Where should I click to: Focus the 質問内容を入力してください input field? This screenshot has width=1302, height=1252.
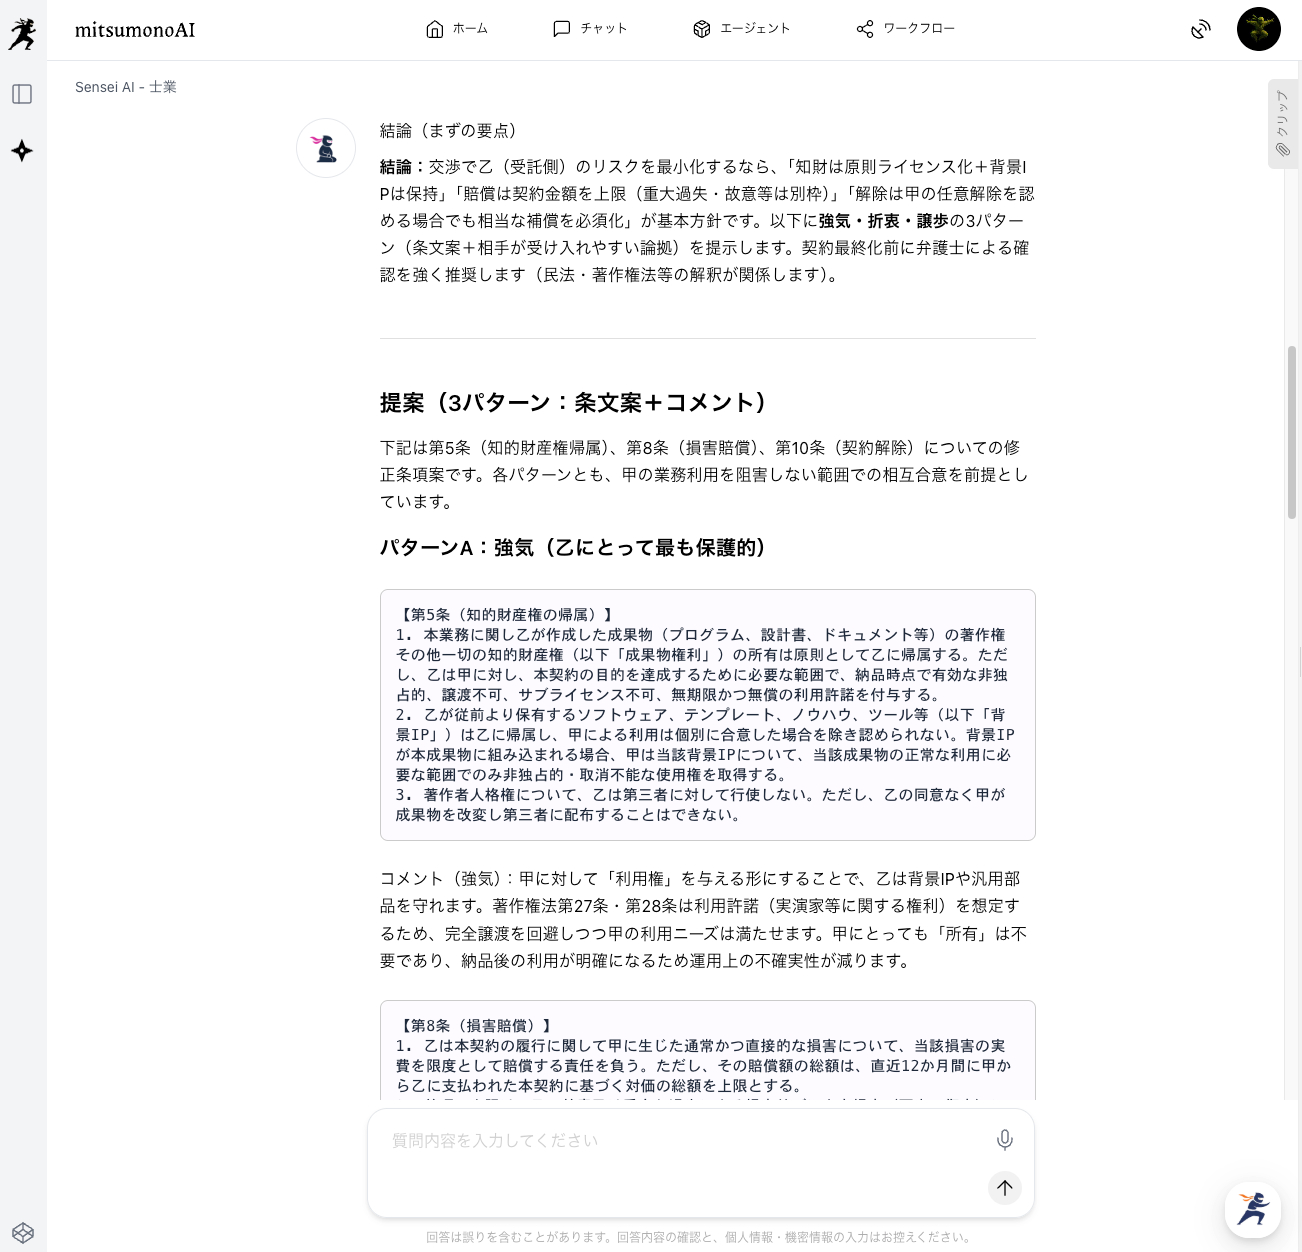[680, 1141]
